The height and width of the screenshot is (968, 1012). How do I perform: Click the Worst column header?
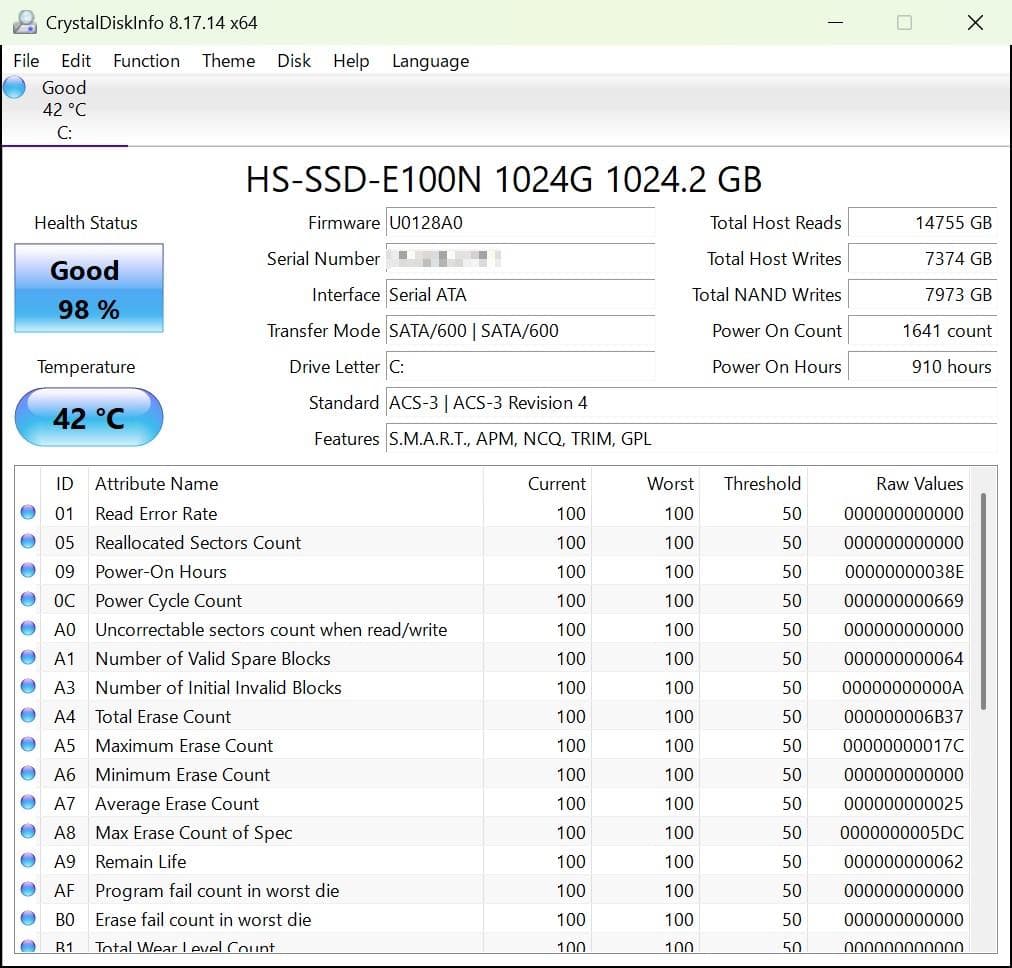645,484
